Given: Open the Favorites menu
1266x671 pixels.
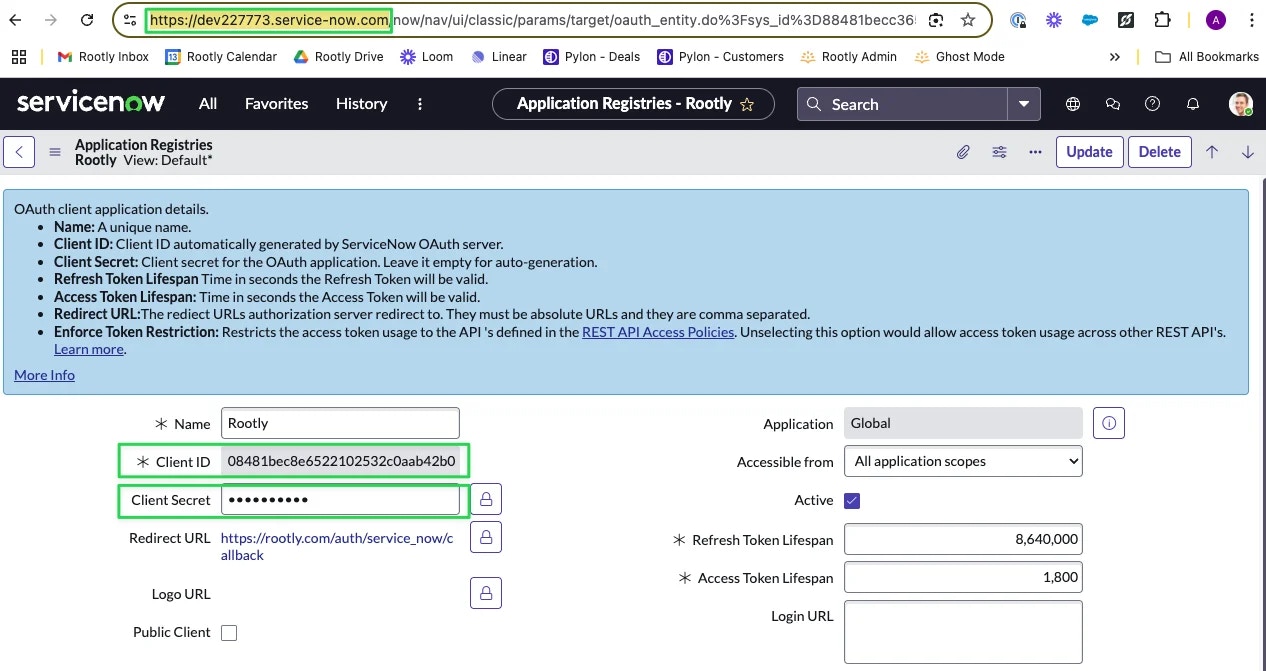Looking at the screenshot, I should click(276, 103).
